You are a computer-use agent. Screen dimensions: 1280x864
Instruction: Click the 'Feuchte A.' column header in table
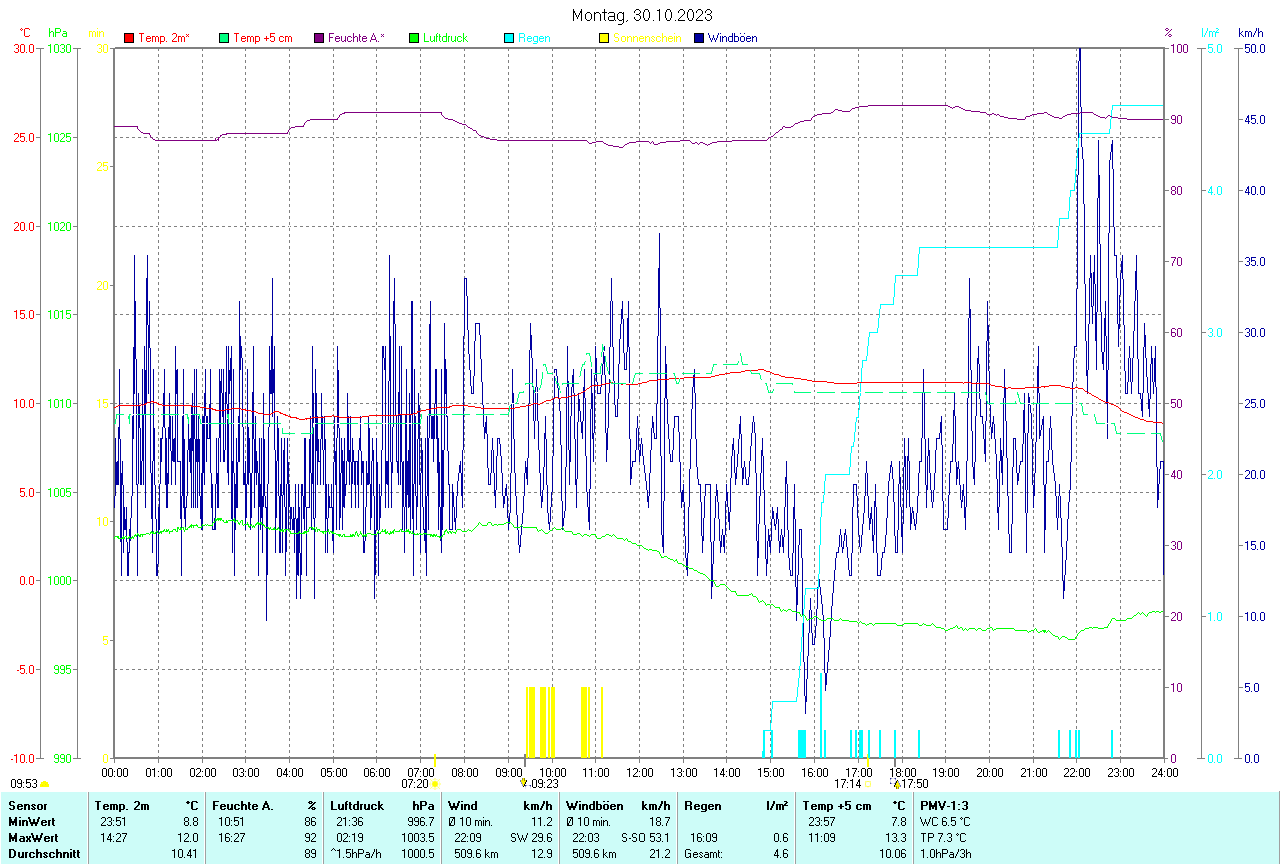click(243, 805)
